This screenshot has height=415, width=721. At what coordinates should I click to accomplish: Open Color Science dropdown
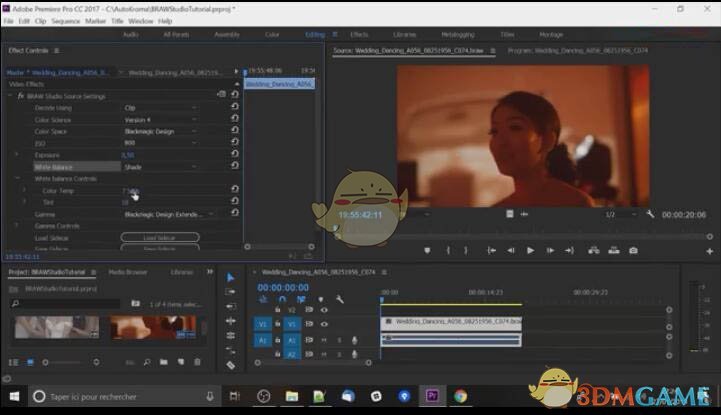(160, 119)
